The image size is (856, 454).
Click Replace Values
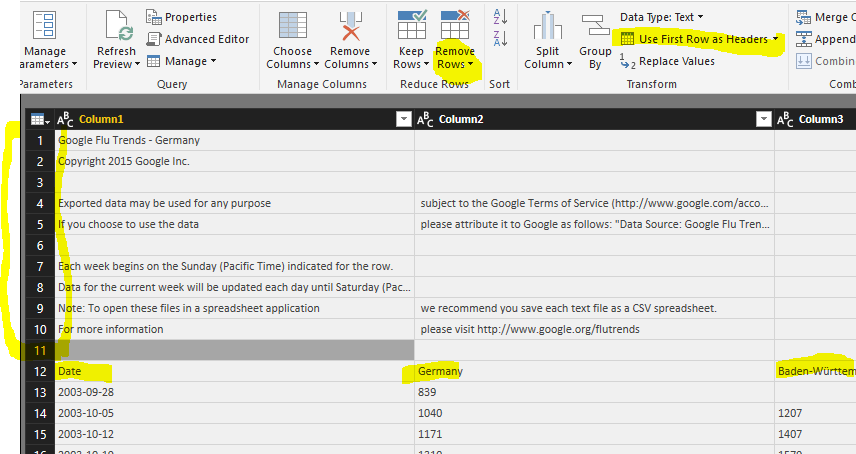coord(667,62)
